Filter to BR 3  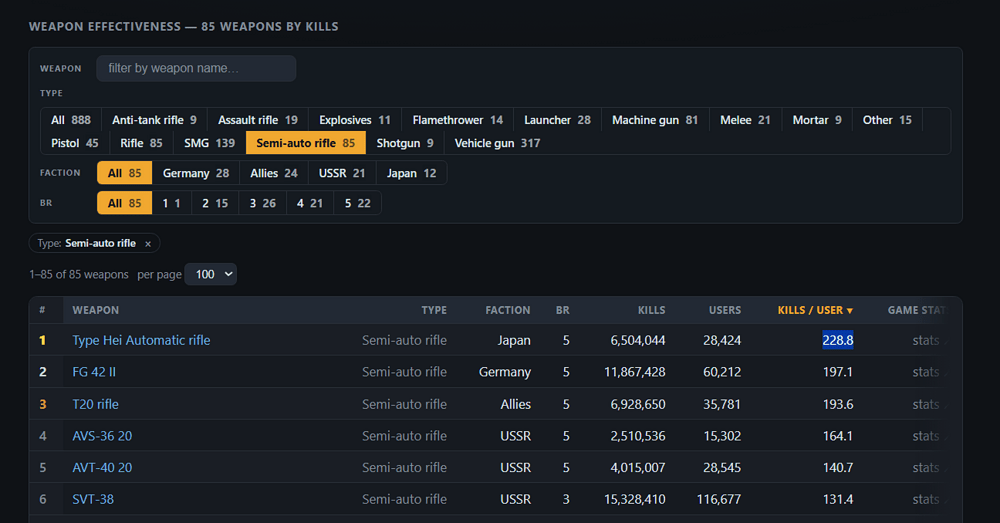(x=262, y=203)
